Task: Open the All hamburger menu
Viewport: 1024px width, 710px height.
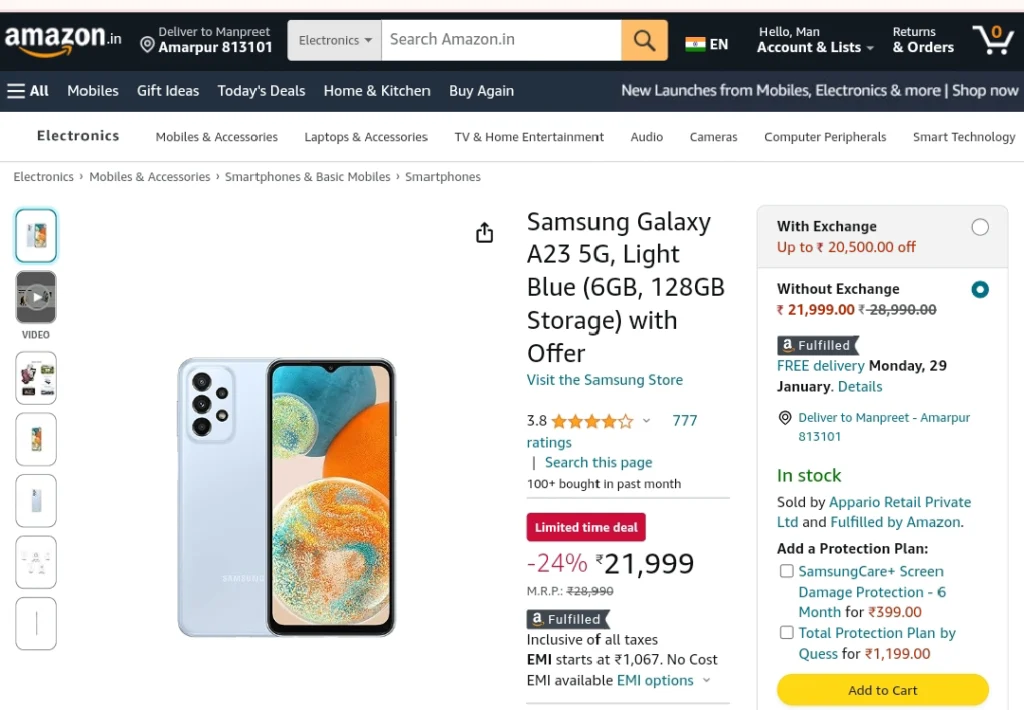Action: coord(28,91)
